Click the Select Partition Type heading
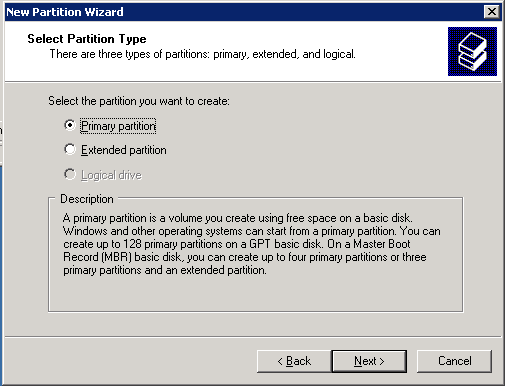 click(87, 39)
